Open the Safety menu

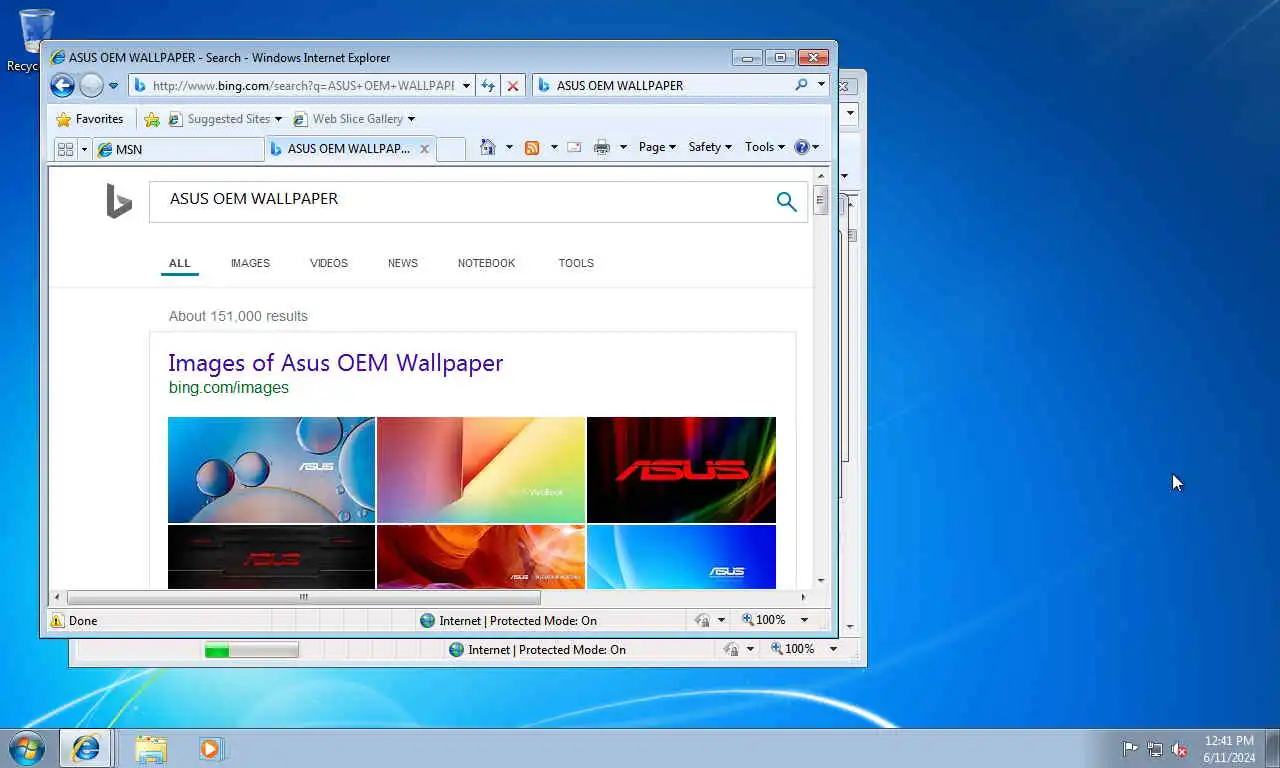[710, 147]
